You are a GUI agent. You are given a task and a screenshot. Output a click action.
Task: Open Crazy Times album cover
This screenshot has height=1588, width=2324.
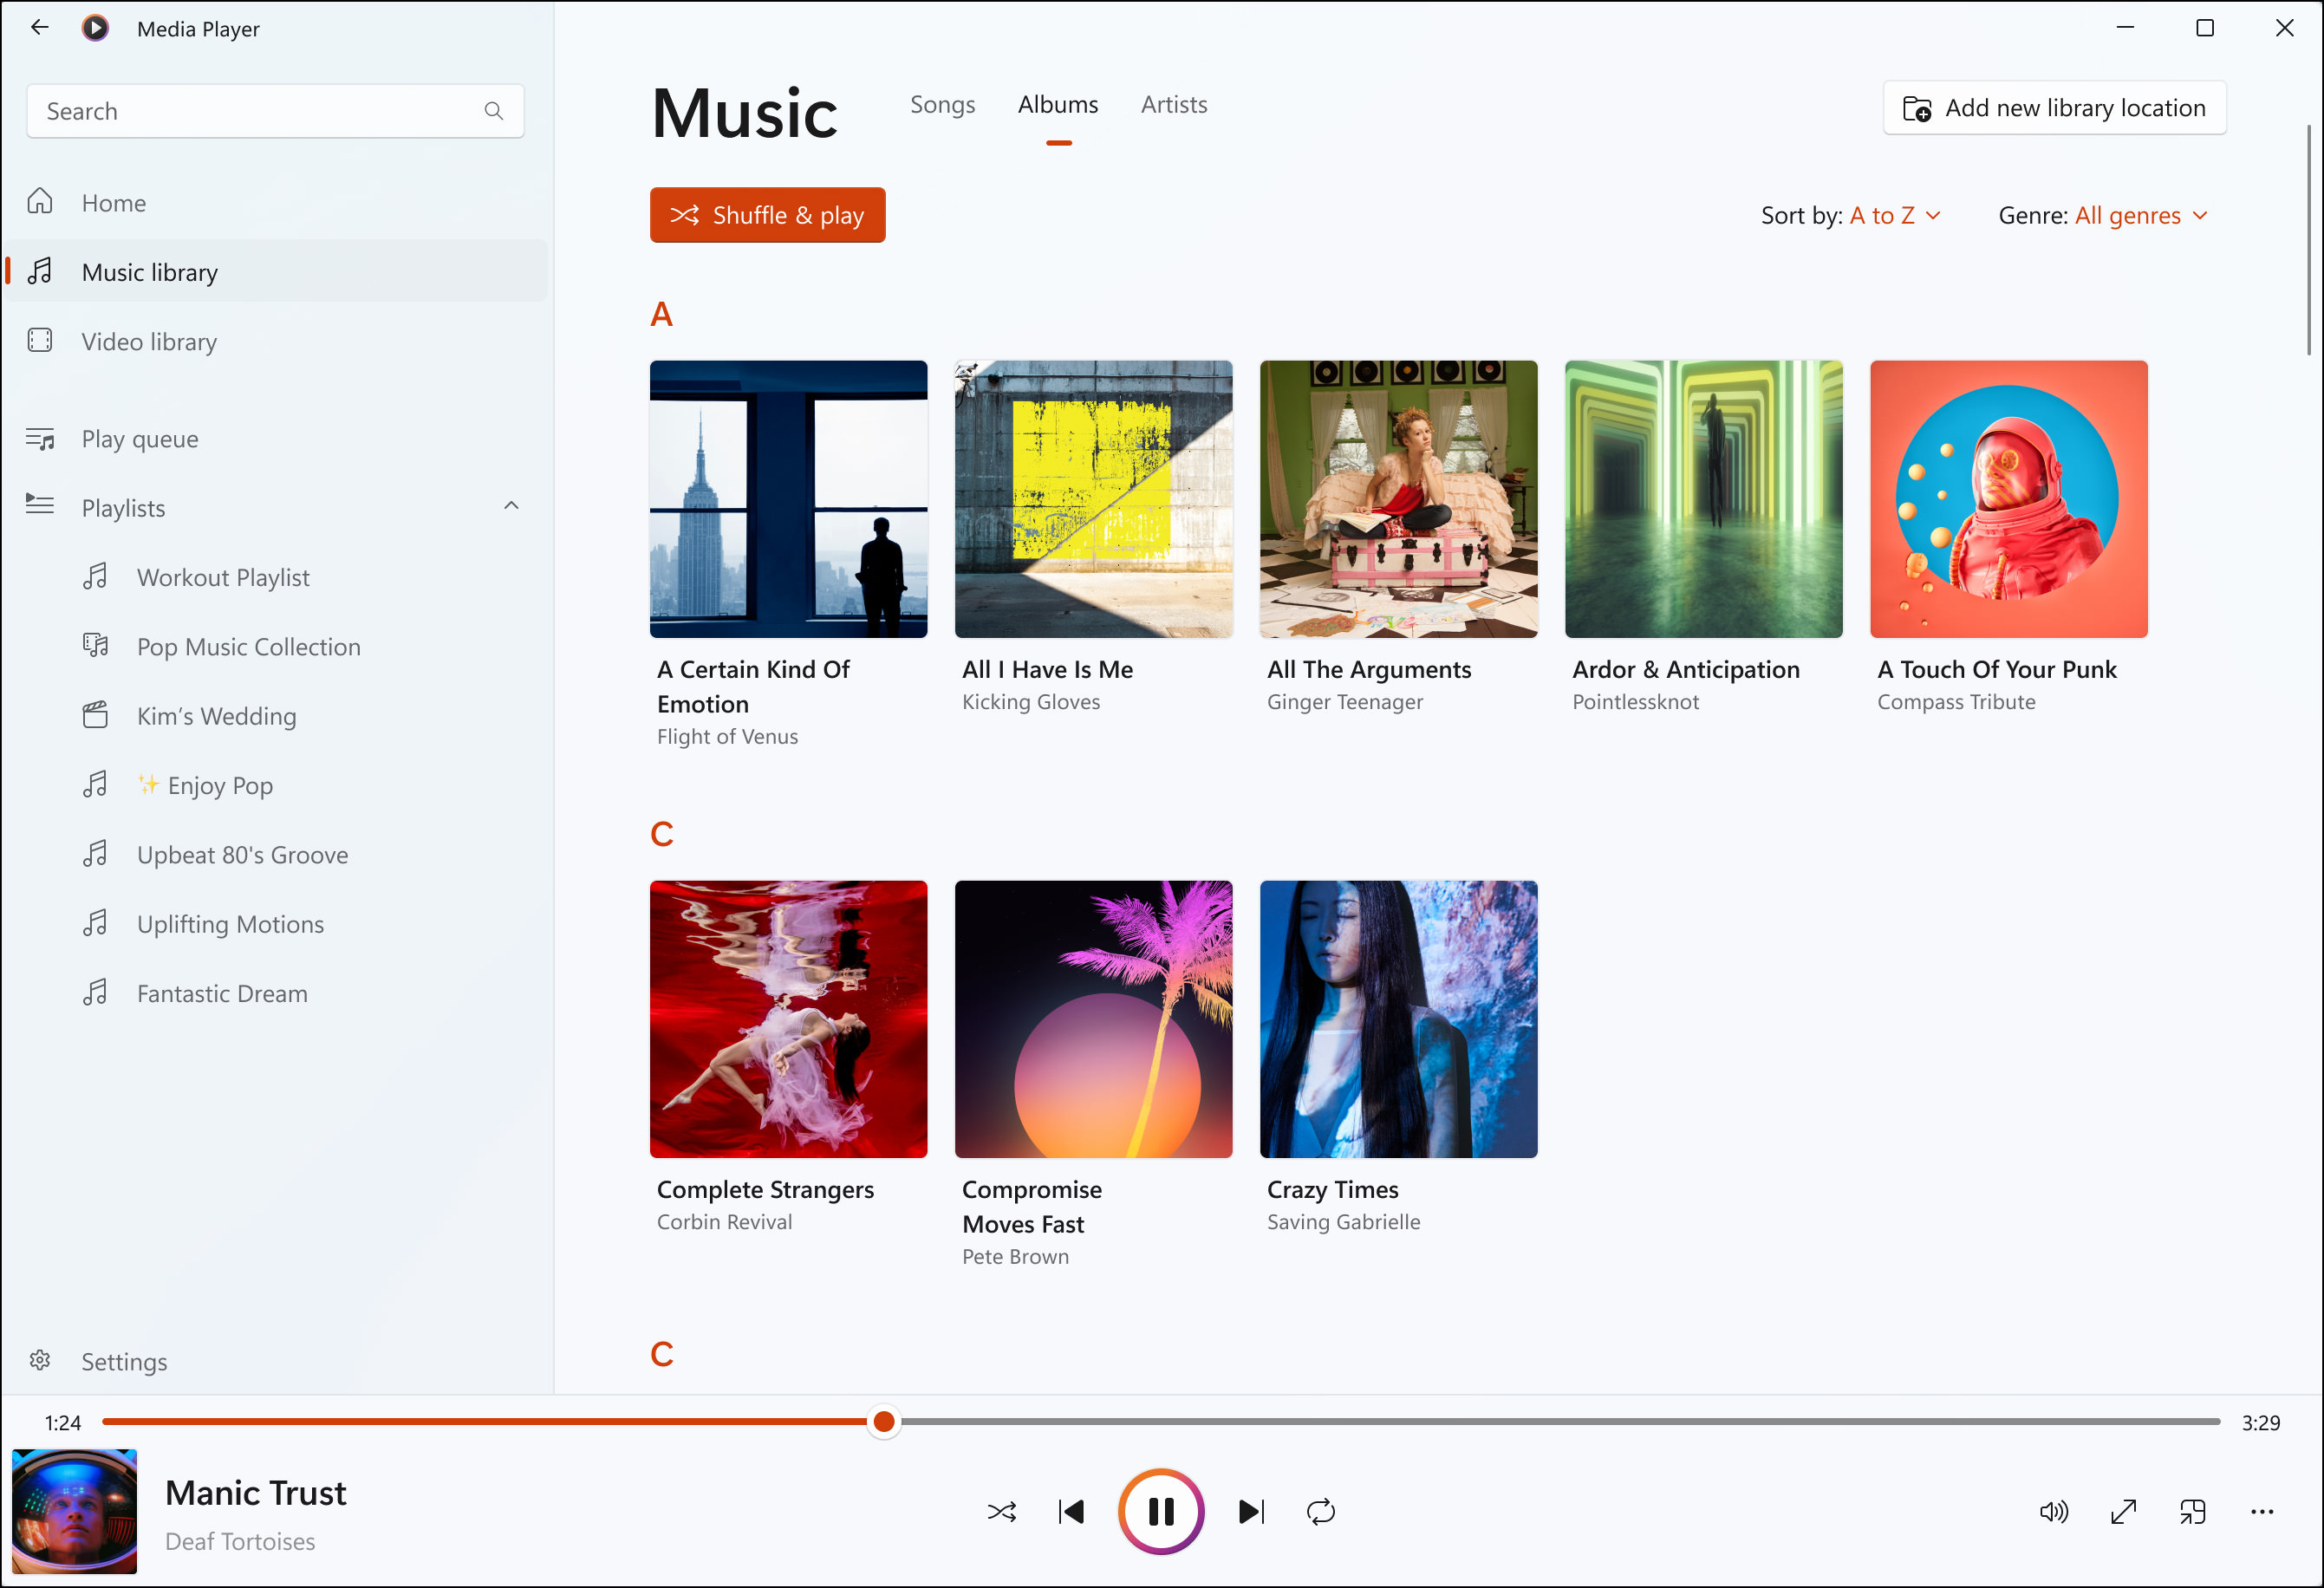tap(1398, 1019)
